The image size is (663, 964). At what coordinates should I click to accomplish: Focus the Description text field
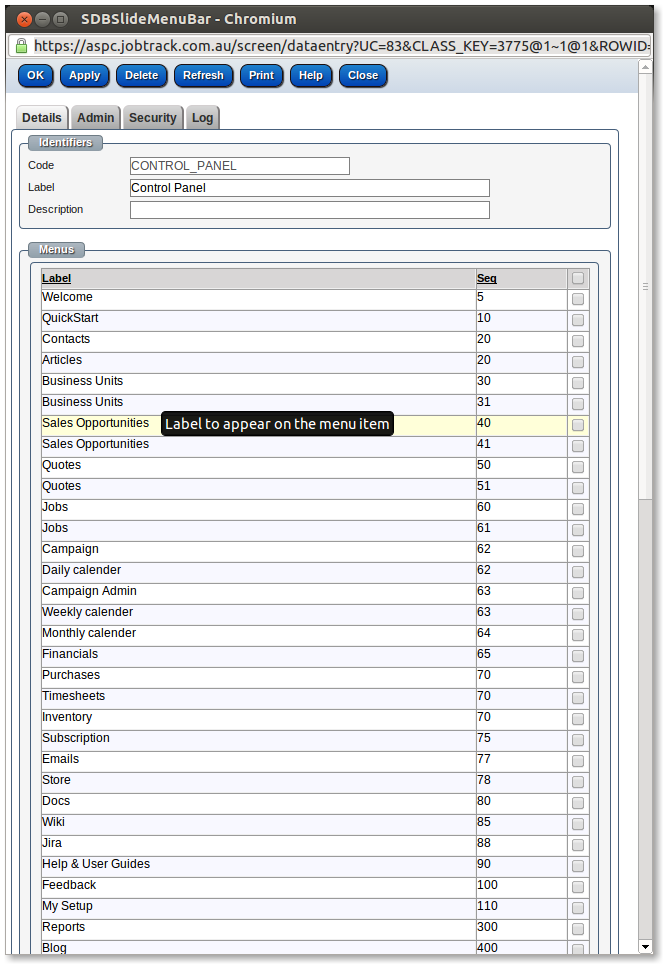tap(309, 210)
